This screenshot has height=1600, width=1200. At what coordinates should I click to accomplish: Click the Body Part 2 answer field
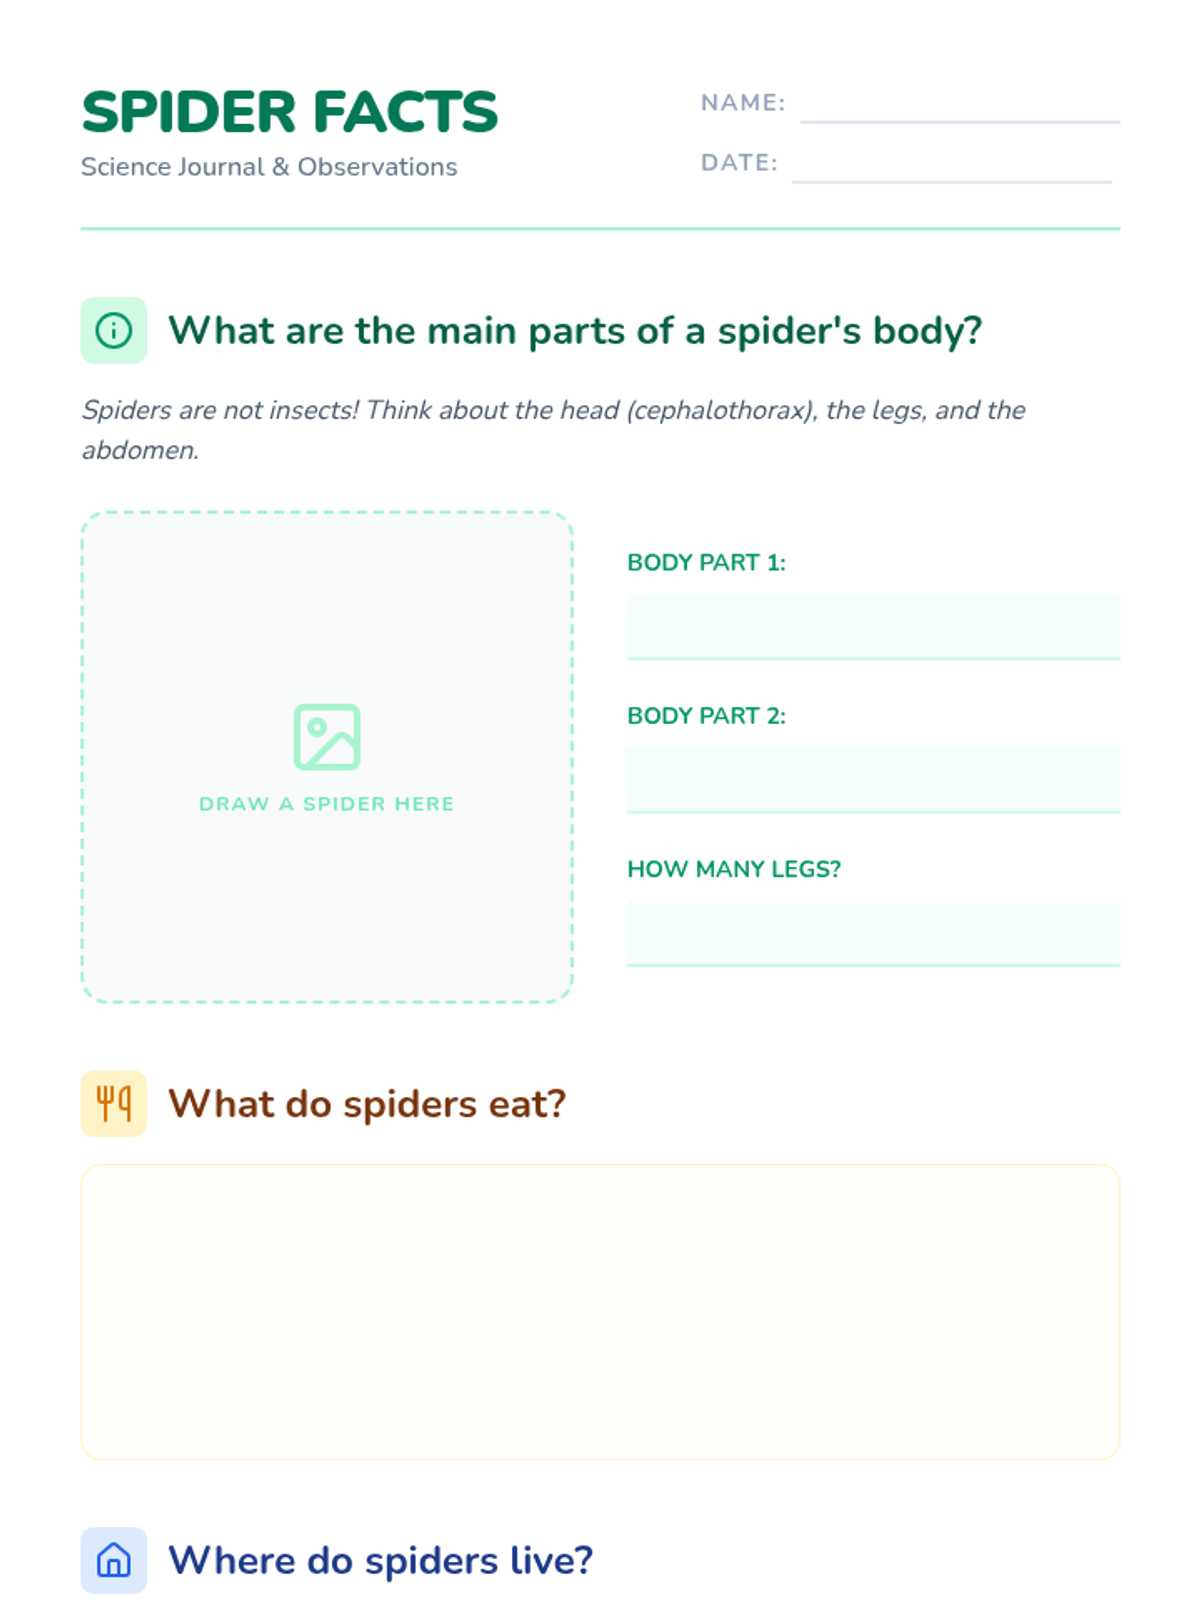873,780
